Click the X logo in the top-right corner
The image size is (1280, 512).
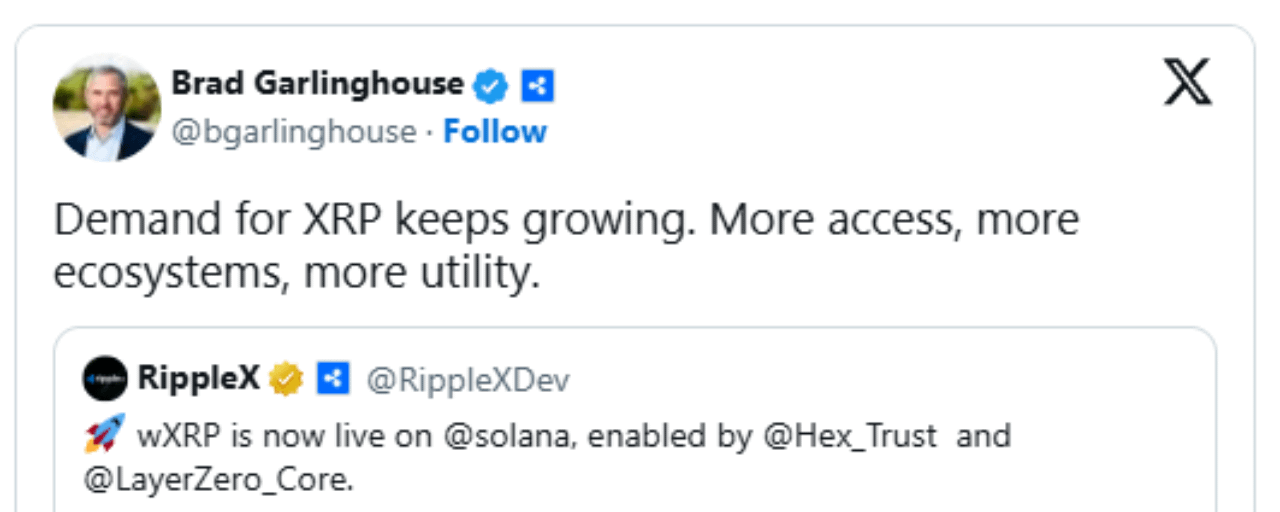[1187, 82]
